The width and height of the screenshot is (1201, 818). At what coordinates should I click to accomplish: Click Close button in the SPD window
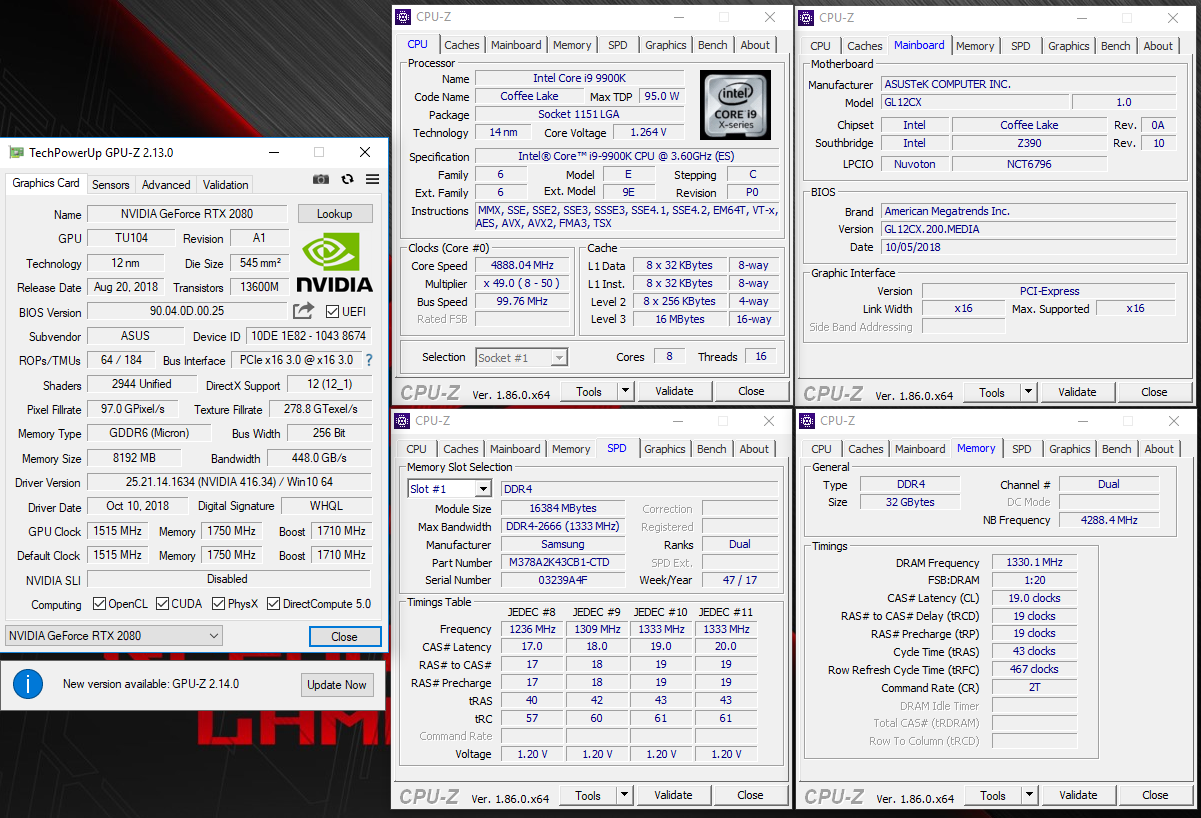coord(750,795)
